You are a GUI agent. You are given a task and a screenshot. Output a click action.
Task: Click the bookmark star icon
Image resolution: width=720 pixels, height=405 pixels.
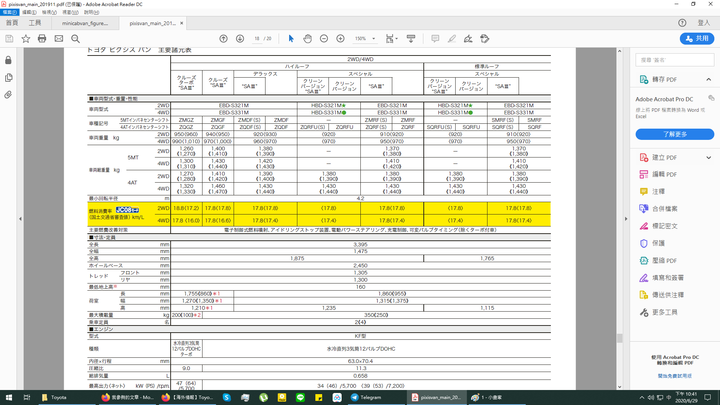26,39
